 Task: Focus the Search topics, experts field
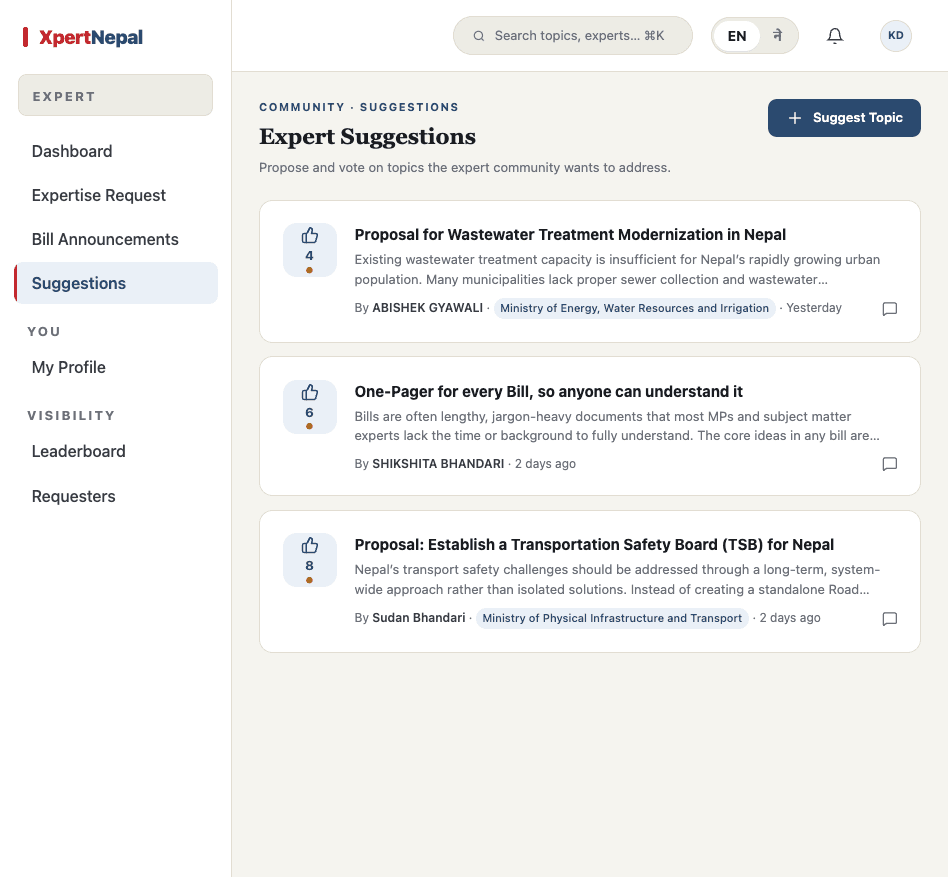coord(573,36)
